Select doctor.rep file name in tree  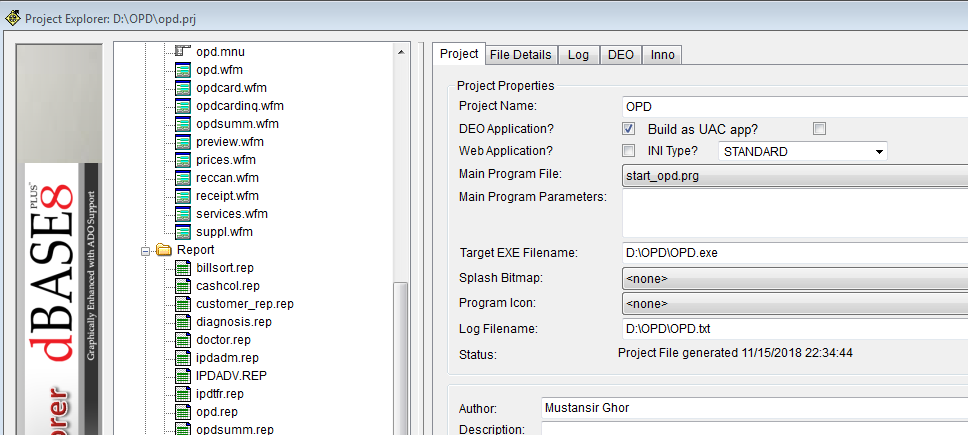pyautogui.click(x=223, y=340)
